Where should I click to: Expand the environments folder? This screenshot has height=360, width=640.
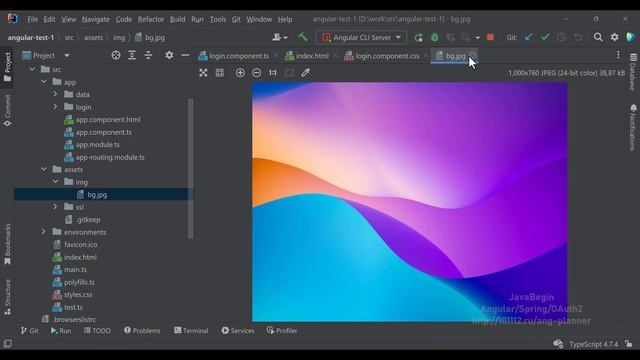tap(44, 232)
